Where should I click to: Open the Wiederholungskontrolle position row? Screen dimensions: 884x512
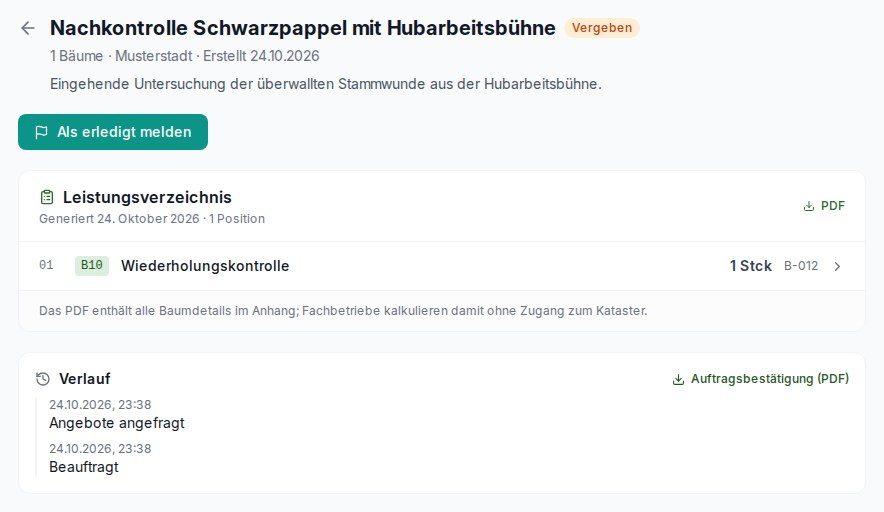tap(441, 266)
